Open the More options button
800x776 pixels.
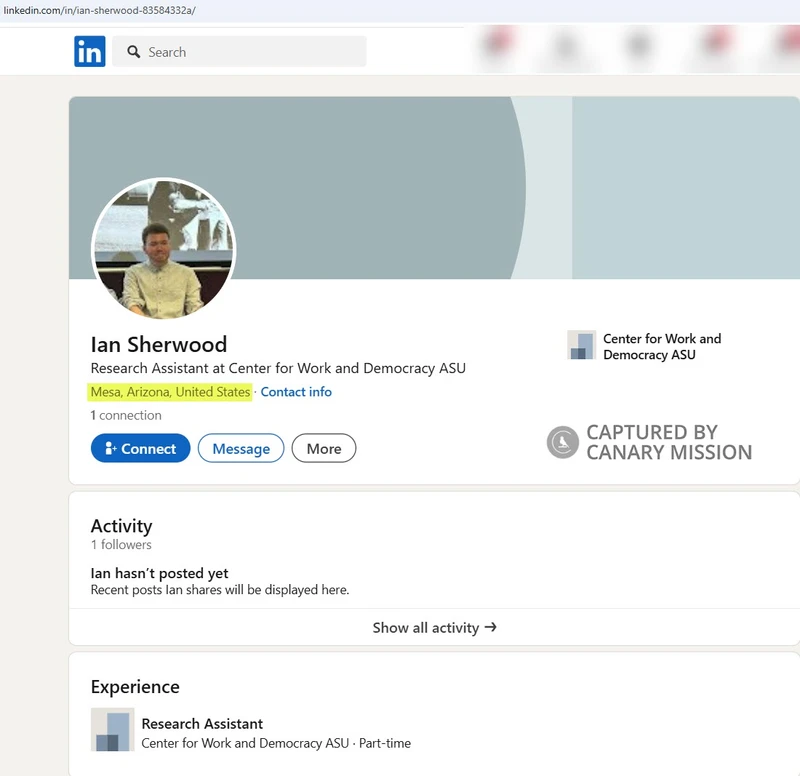323,448
